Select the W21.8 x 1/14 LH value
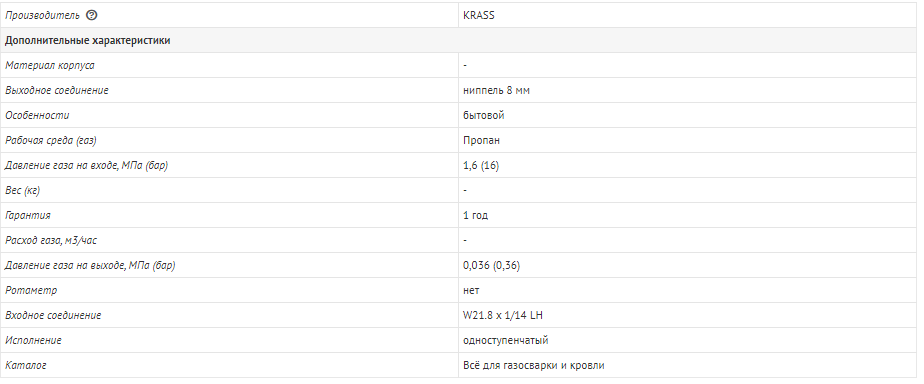924x384 pixels. 503,316
